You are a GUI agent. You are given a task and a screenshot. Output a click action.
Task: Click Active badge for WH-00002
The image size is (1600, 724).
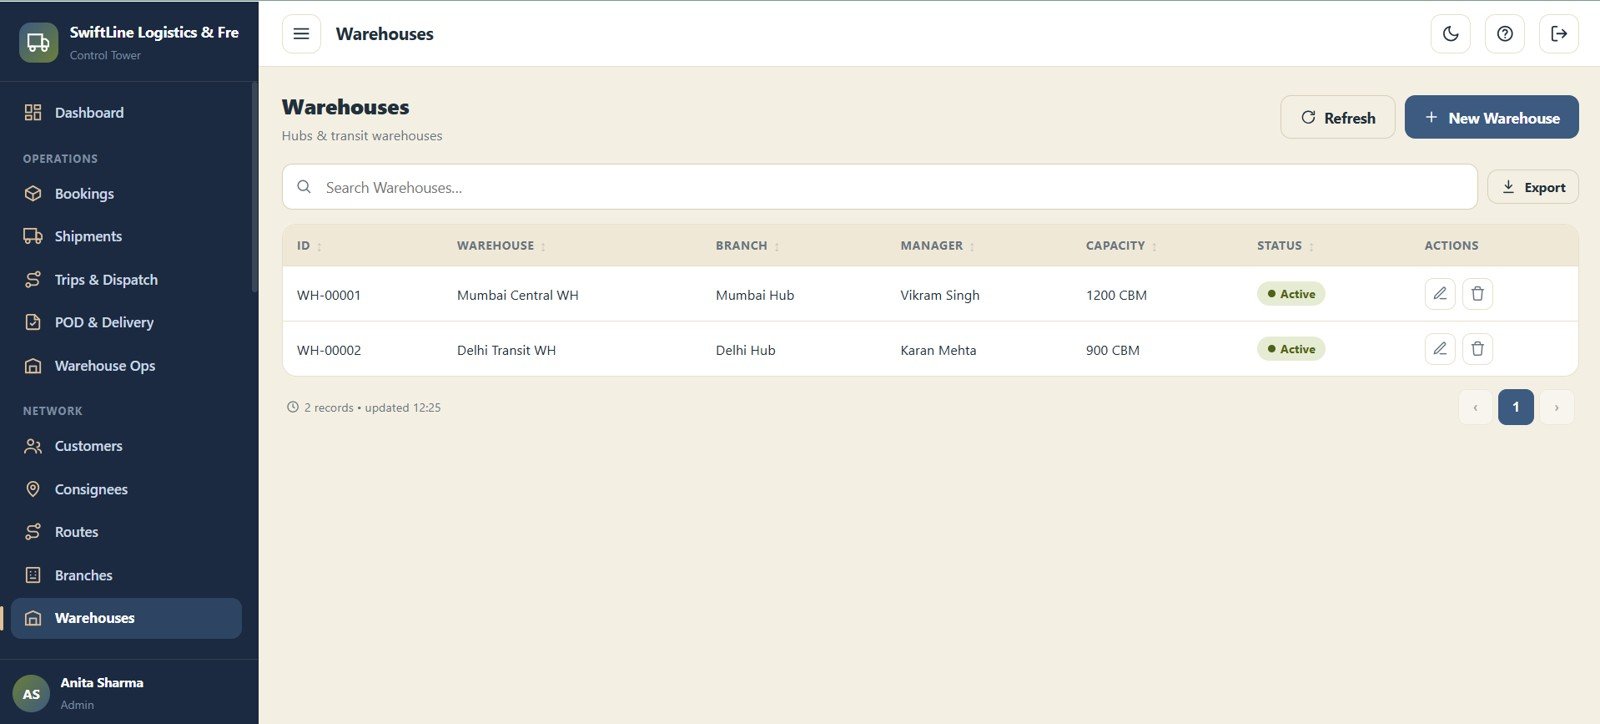pos(1291,349)
